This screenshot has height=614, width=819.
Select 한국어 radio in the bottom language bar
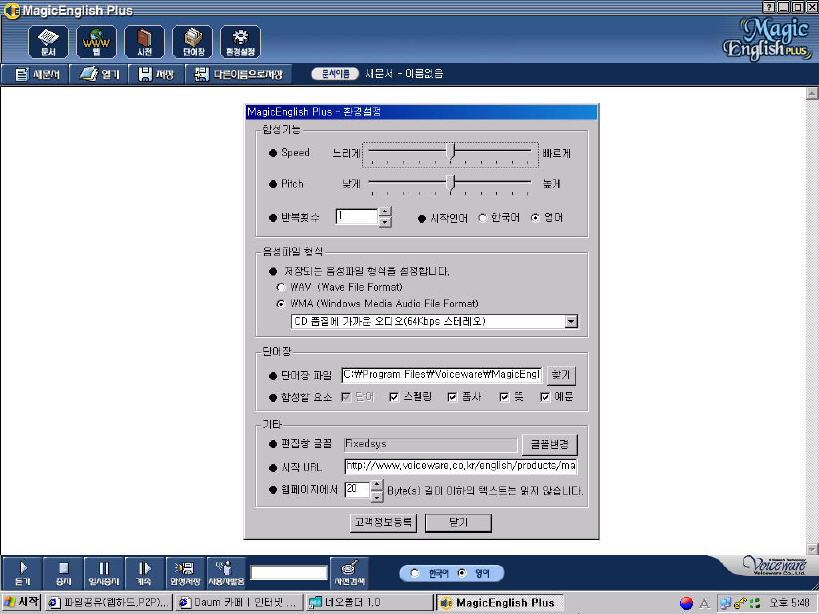tap(415, 573)
